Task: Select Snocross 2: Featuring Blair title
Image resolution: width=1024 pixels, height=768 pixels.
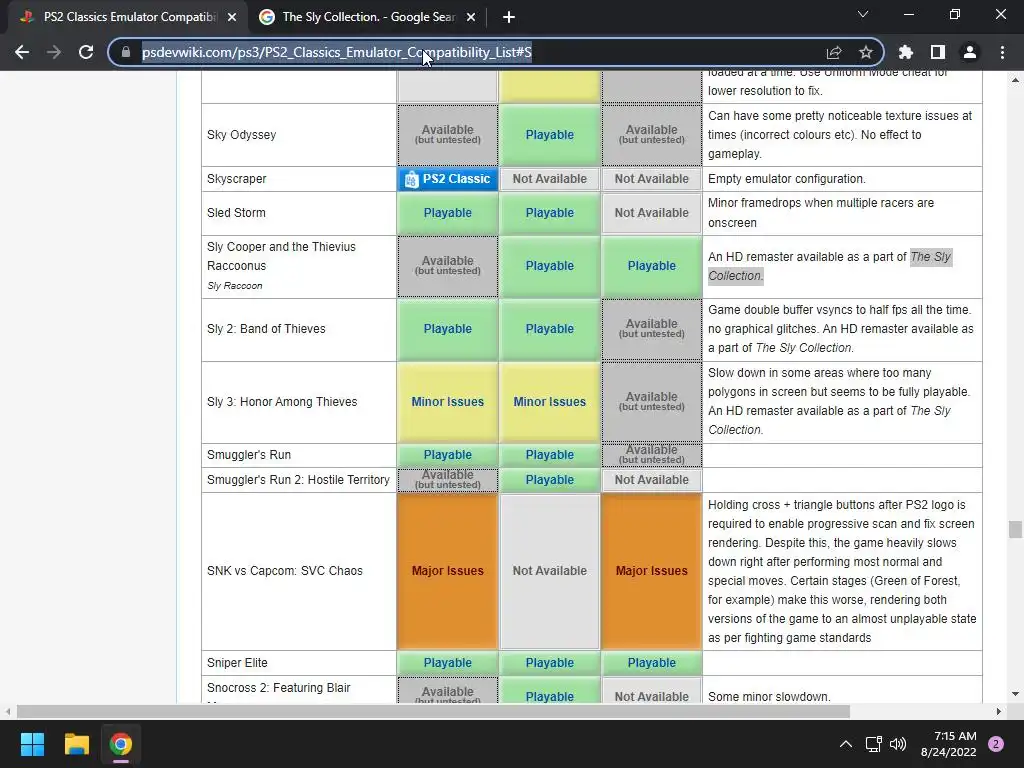Action: pos(279,688)
